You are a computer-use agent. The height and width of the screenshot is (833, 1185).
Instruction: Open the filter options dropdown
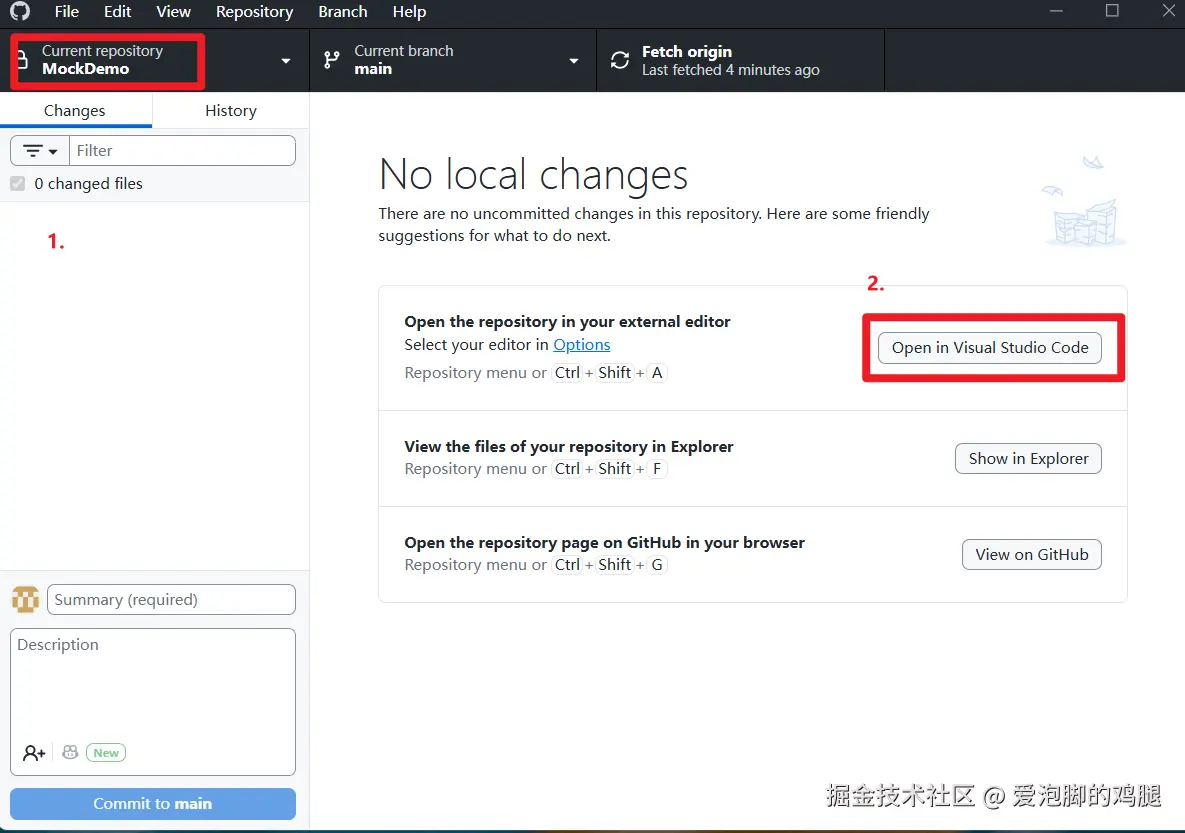pos(40,150)
